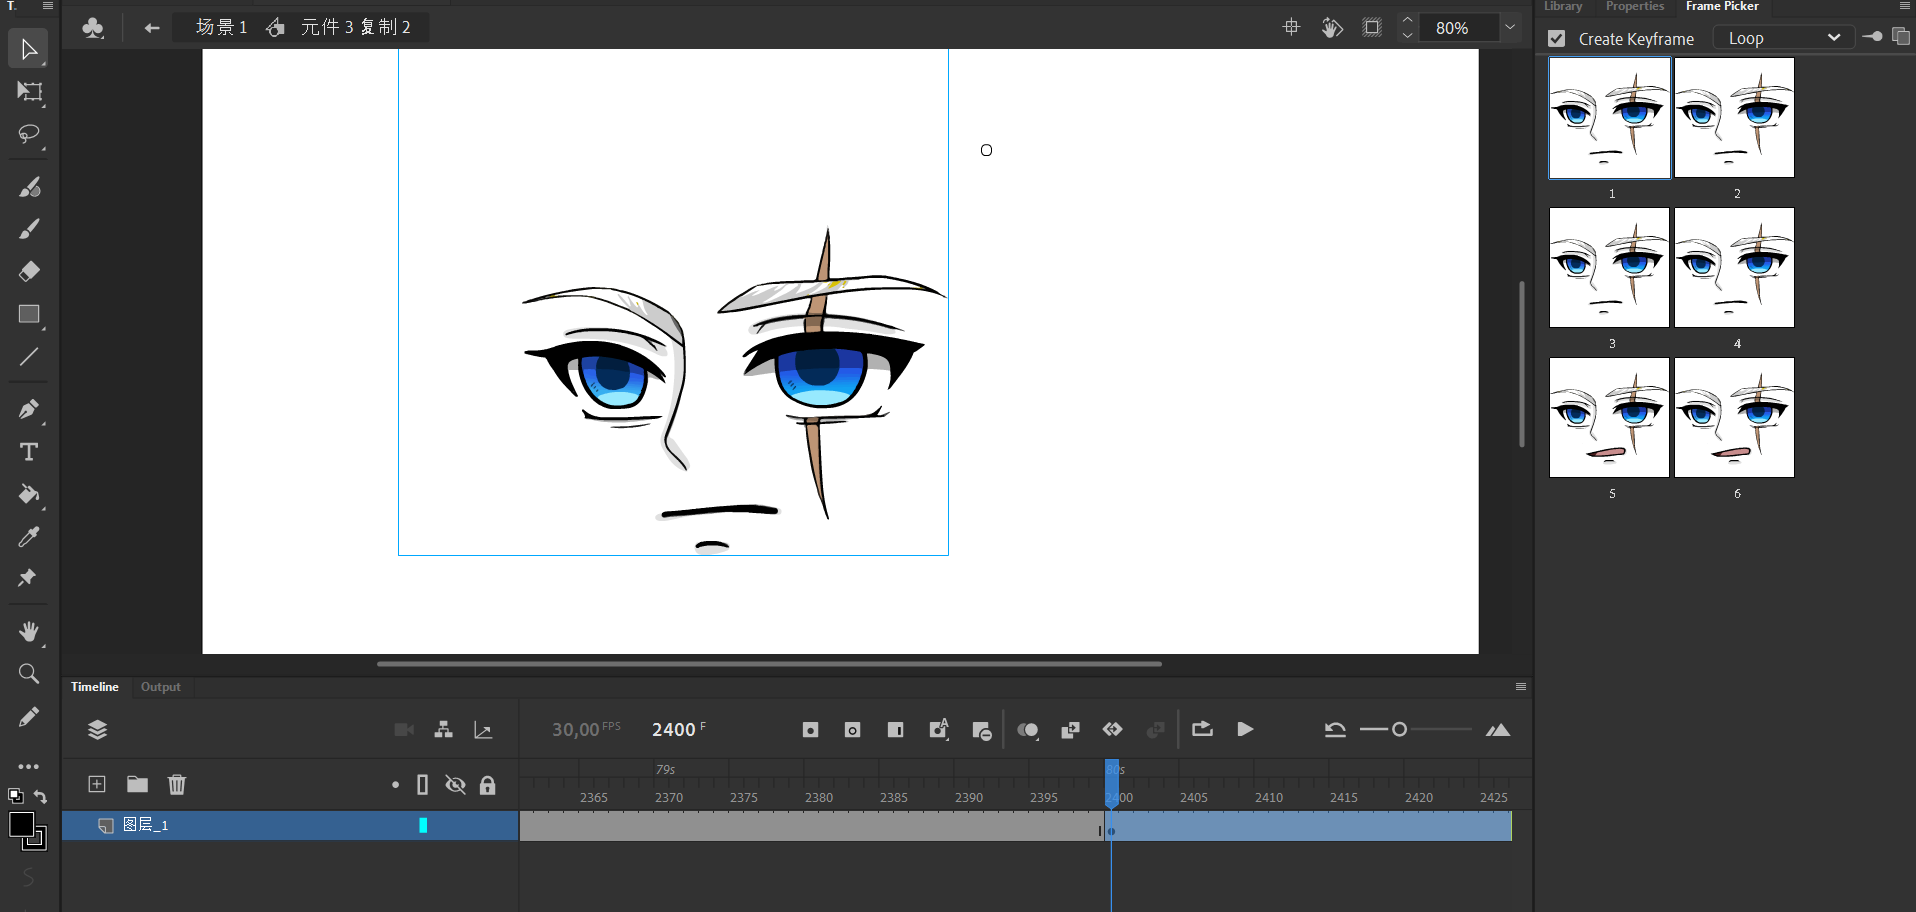Image resolution: width=1916 pixels, height=912 pixels.
Task: Select the Hand pan tool
Action: pyautogui.click(x=29, y=631)
